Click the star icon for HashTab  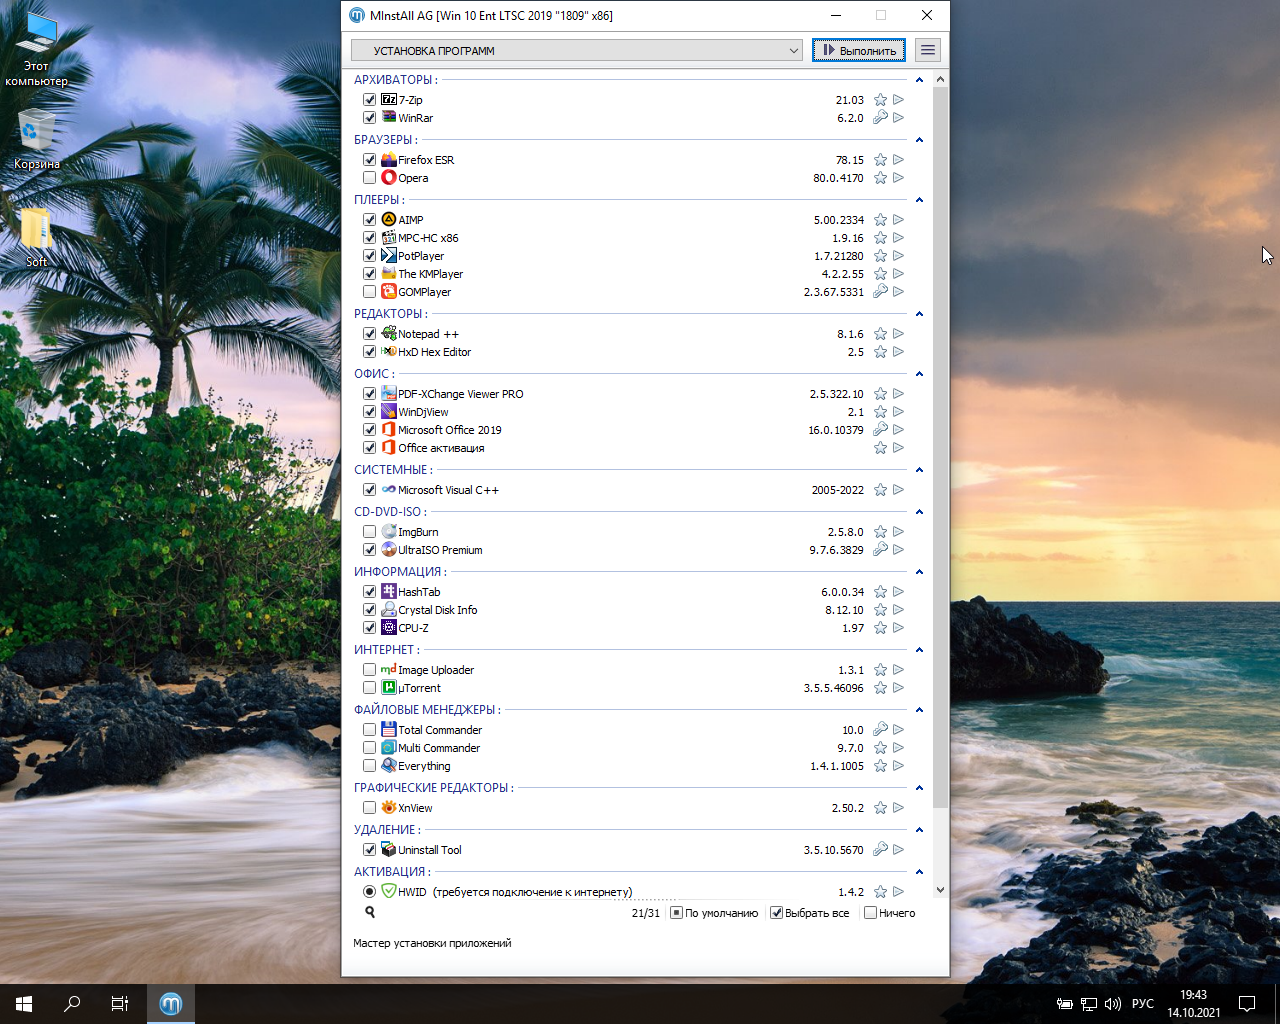point(880,592)
